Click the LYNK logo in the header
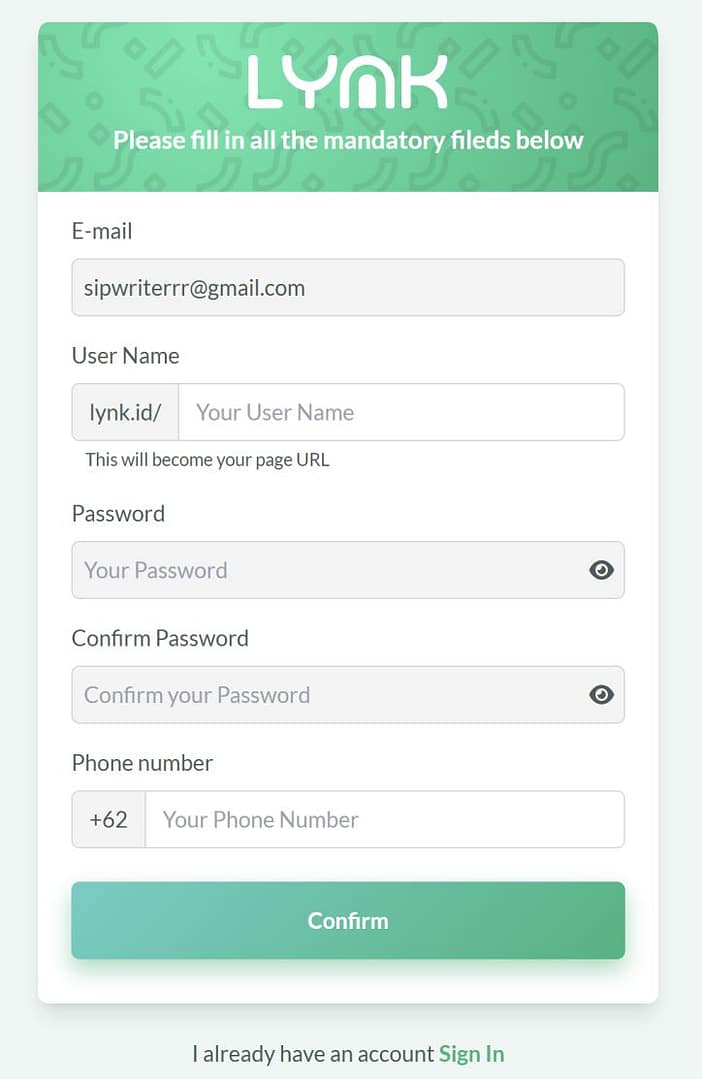The height and width of the screenshot is (1079, 702). point(347,82)
